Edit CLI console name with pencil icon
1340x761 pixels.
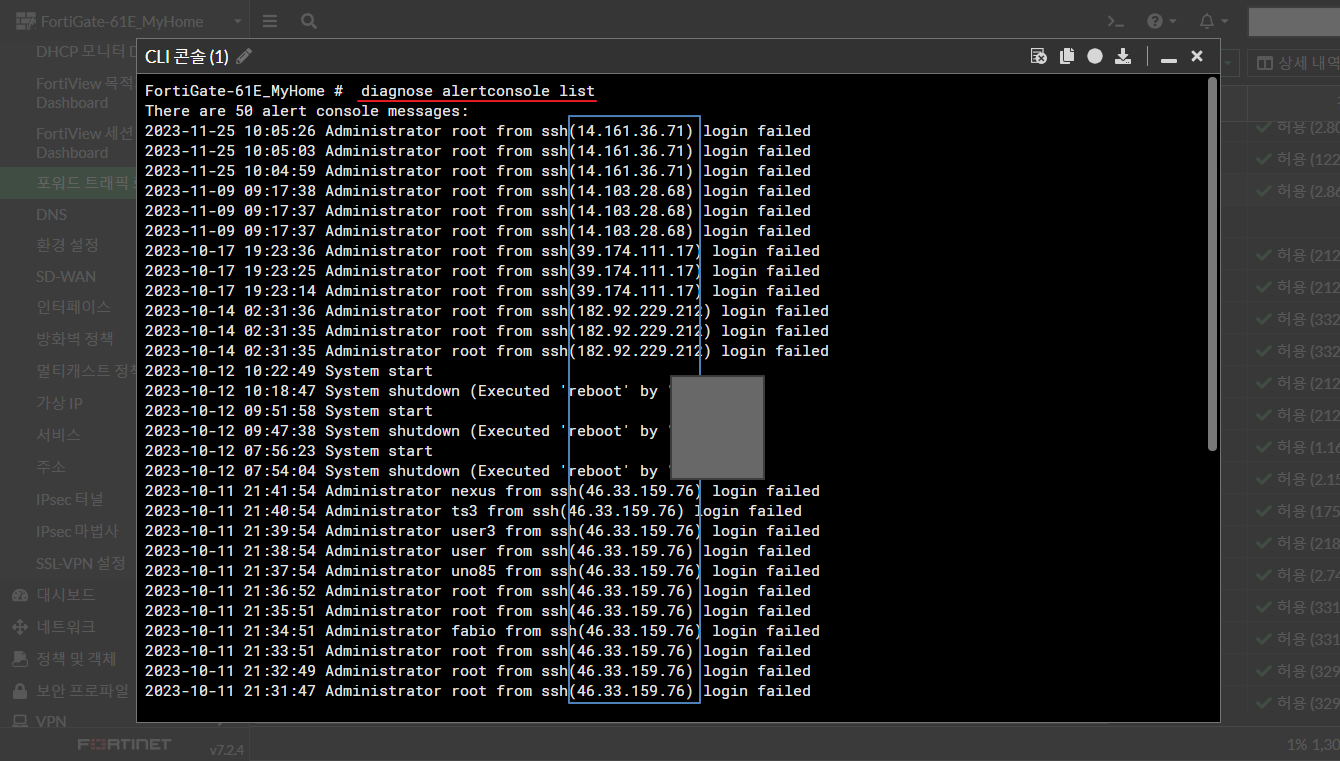(x=244, y=56)
